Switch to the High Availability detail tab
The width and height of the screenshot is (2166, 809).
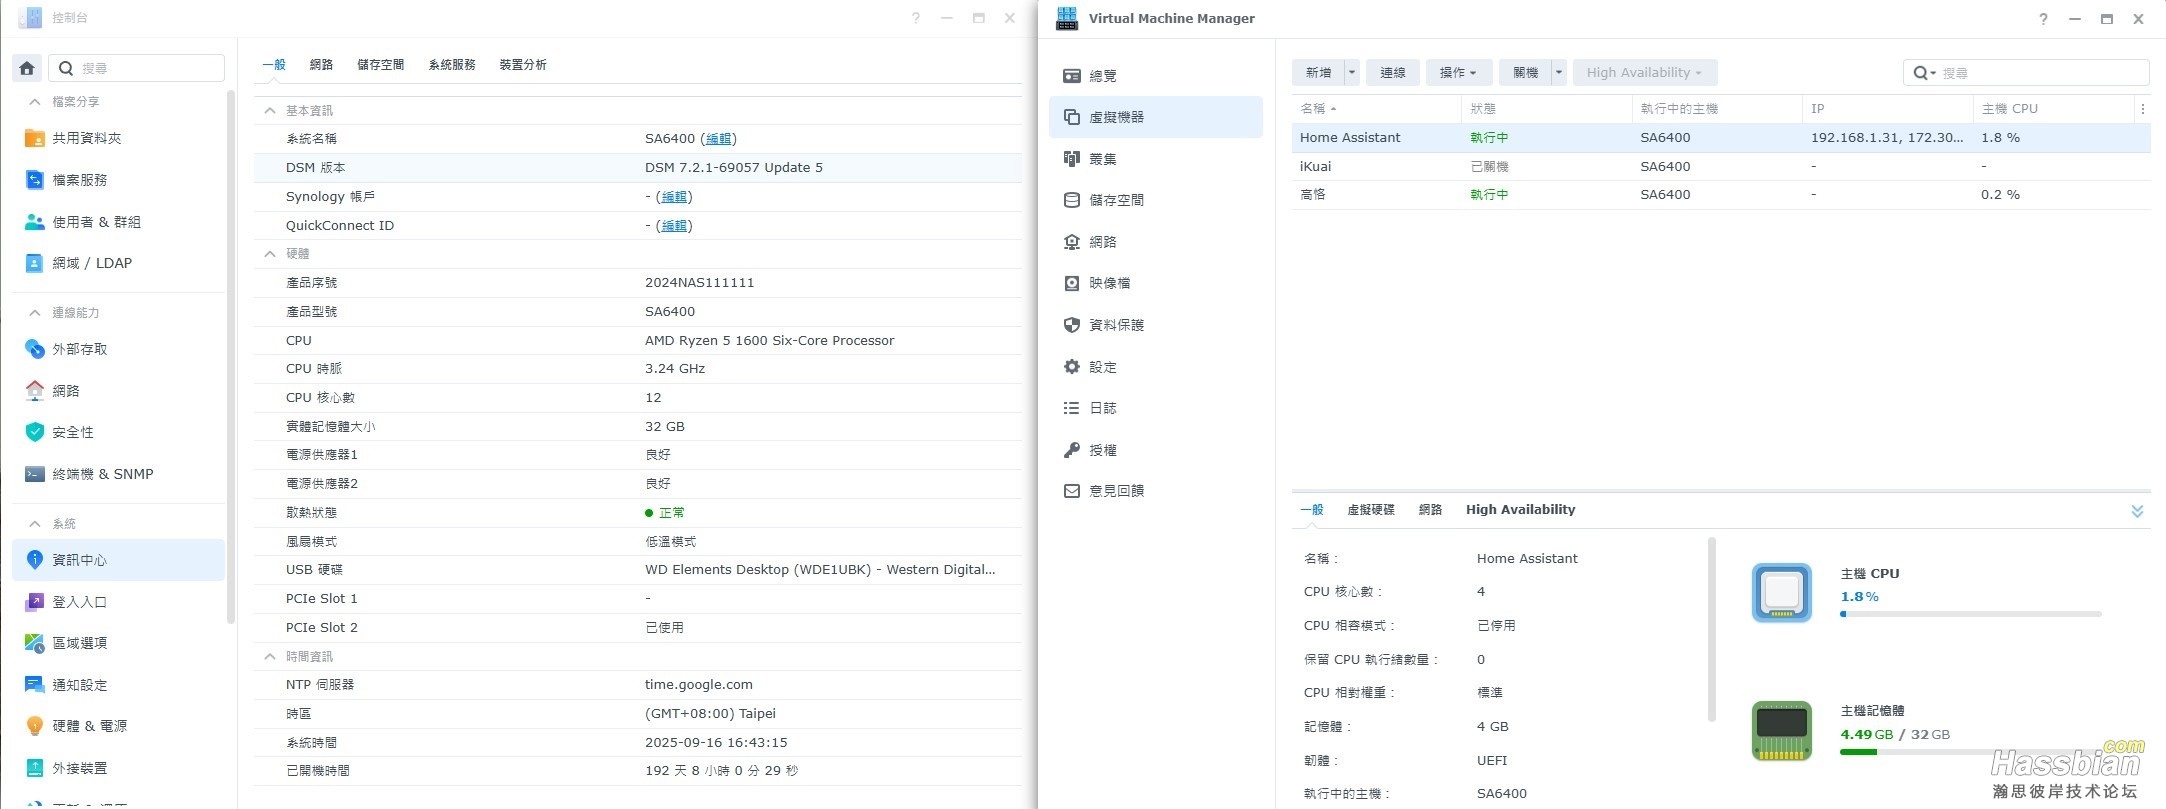[x=1520, y=510]
